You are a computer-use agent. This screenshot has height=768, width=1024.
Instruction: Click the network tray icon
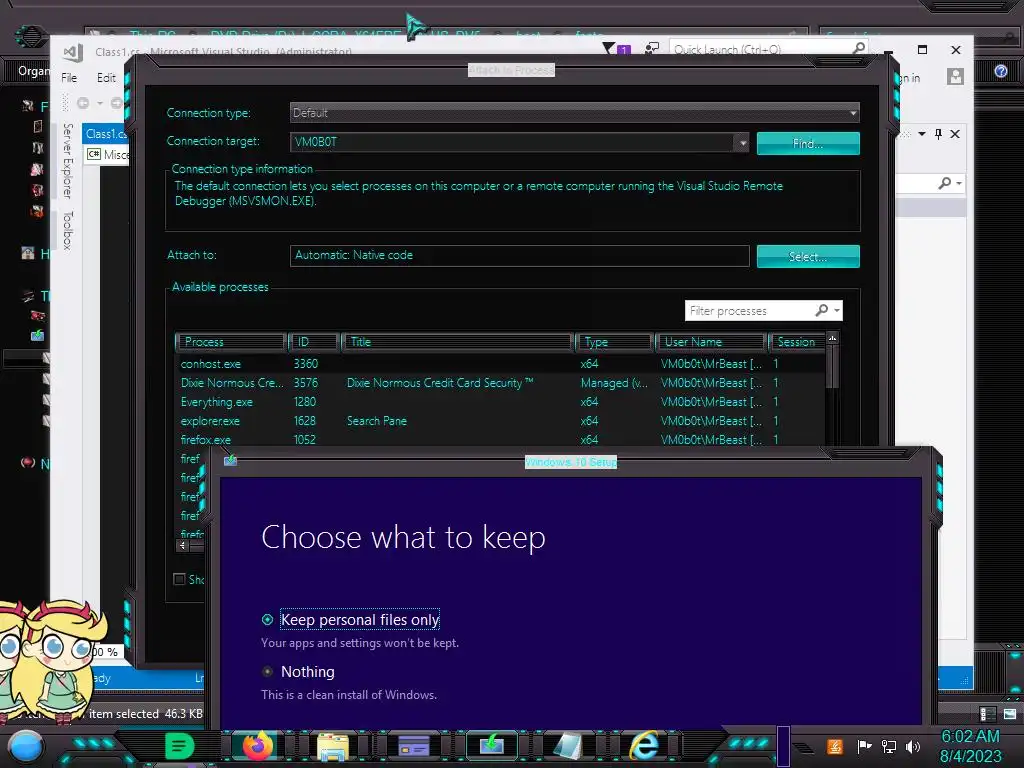[889, 746]
